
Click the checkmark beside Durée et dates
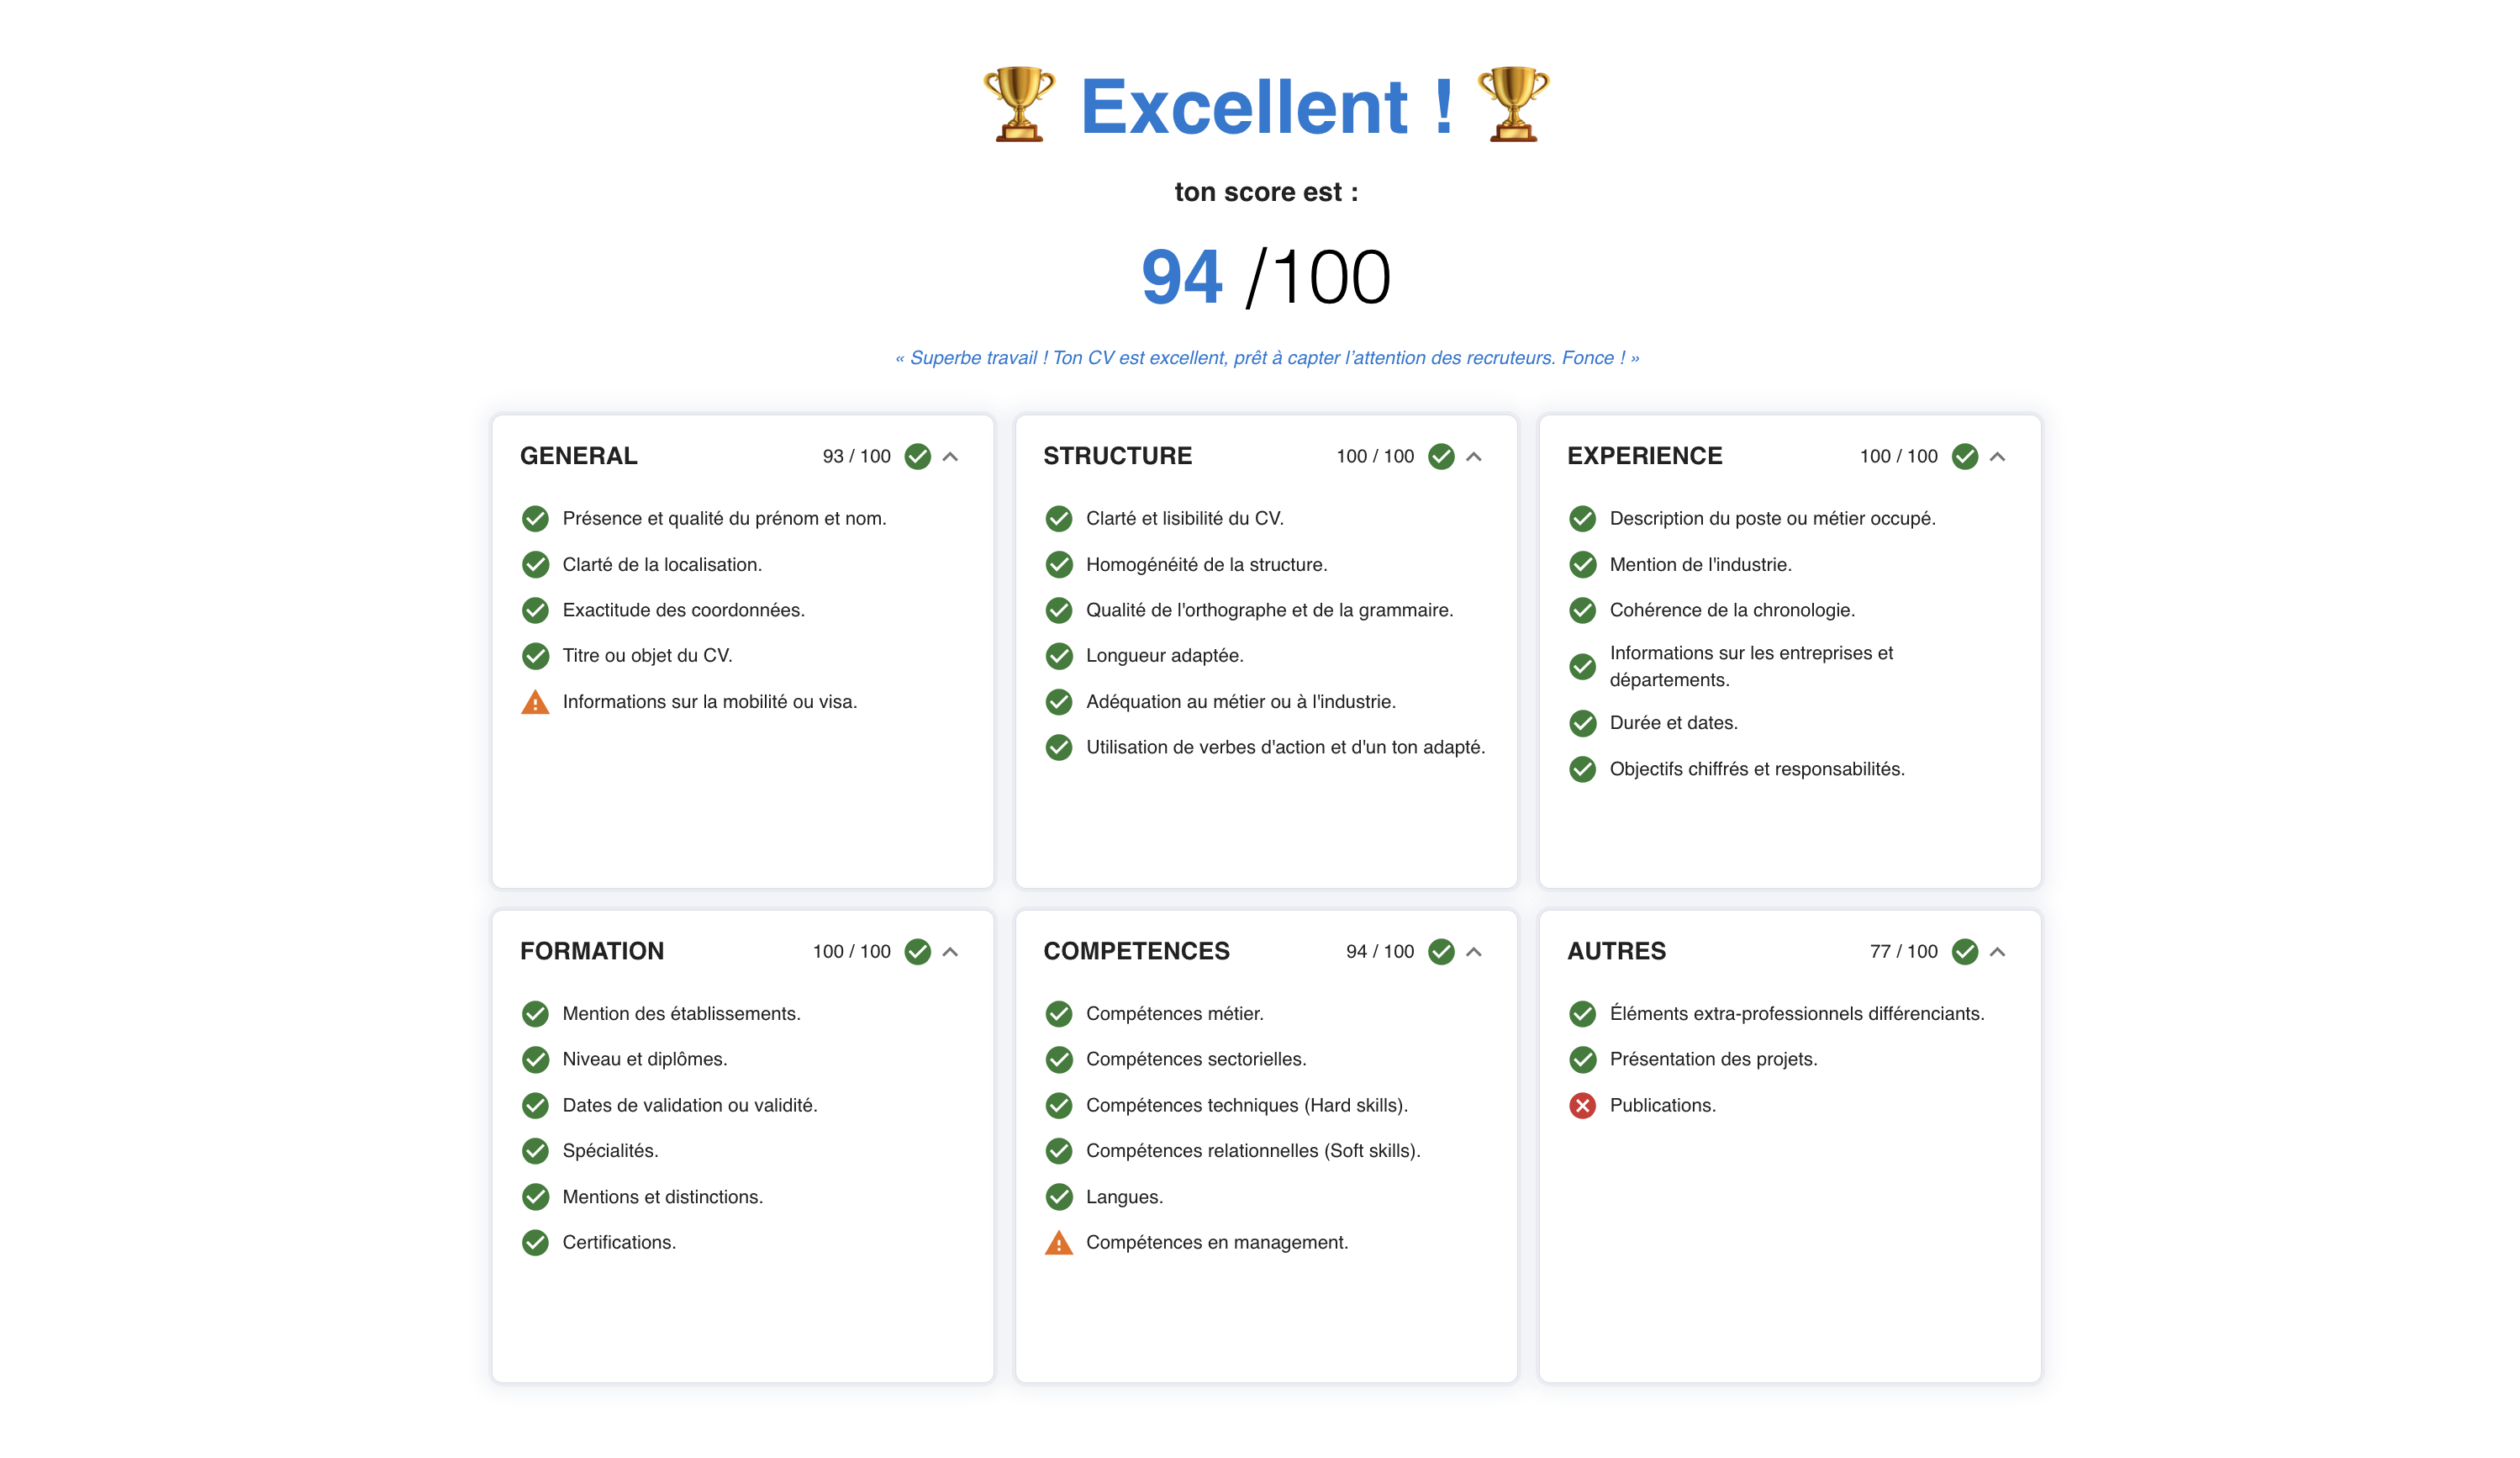coord(1582,723)
